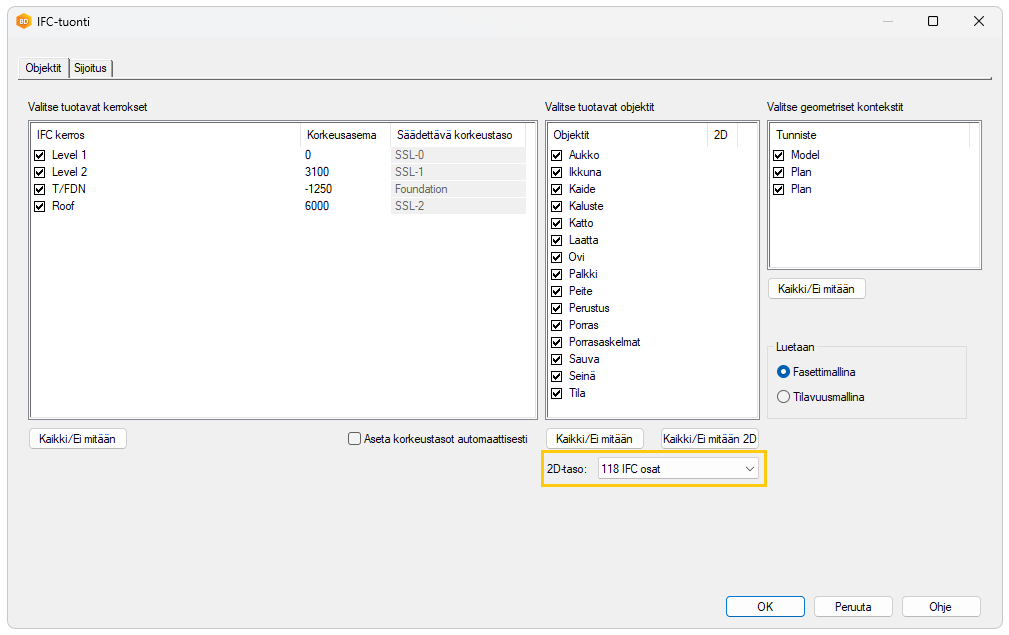The width and height of the screenshot is (1009, 635).
Task: Click the IFC-tuonti application icon
Action: tap(24, 22)
